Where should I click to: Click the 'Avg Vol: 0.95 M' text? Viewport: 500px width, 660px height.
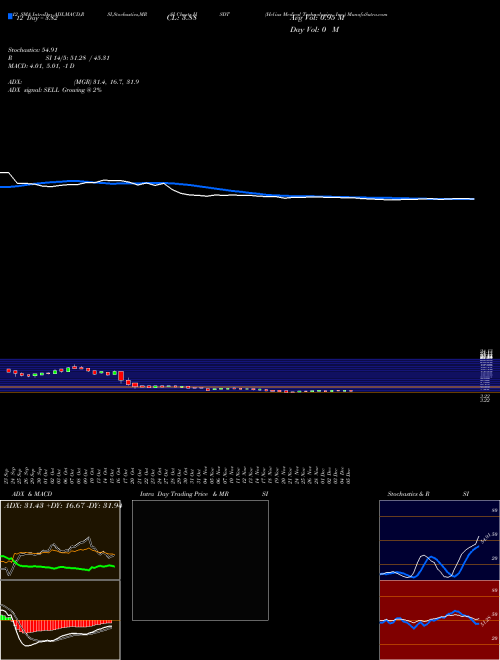point(317,18)
